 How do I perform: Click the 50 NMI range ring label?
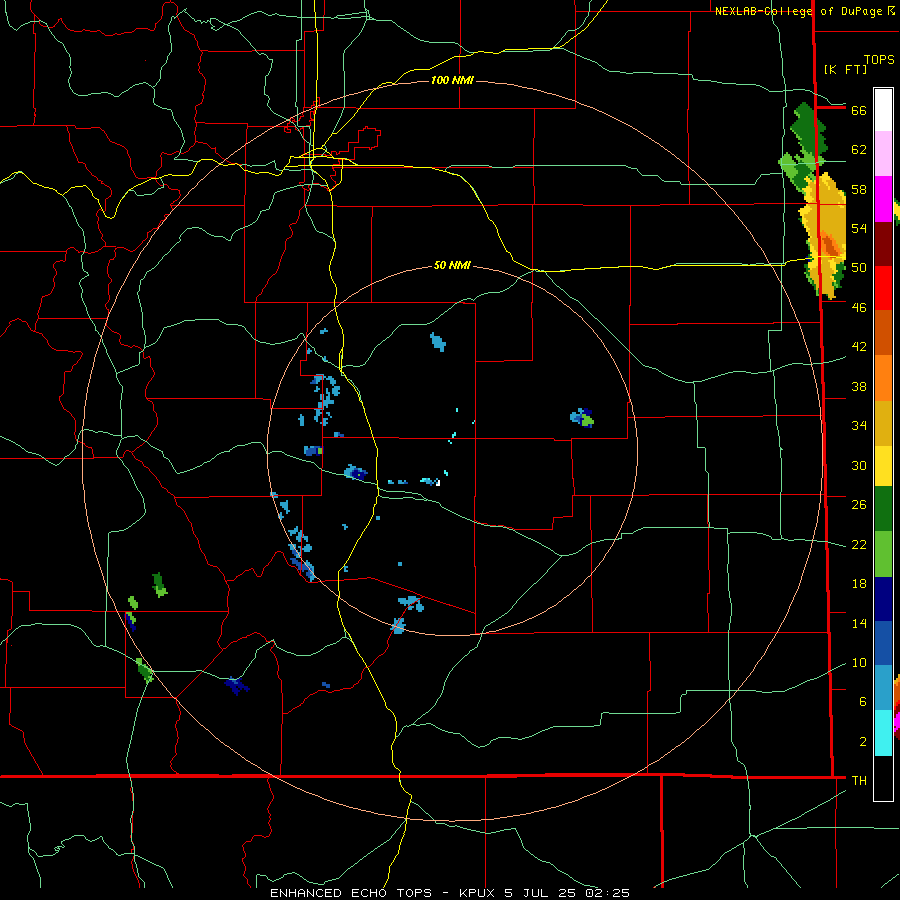click(452, 265)
